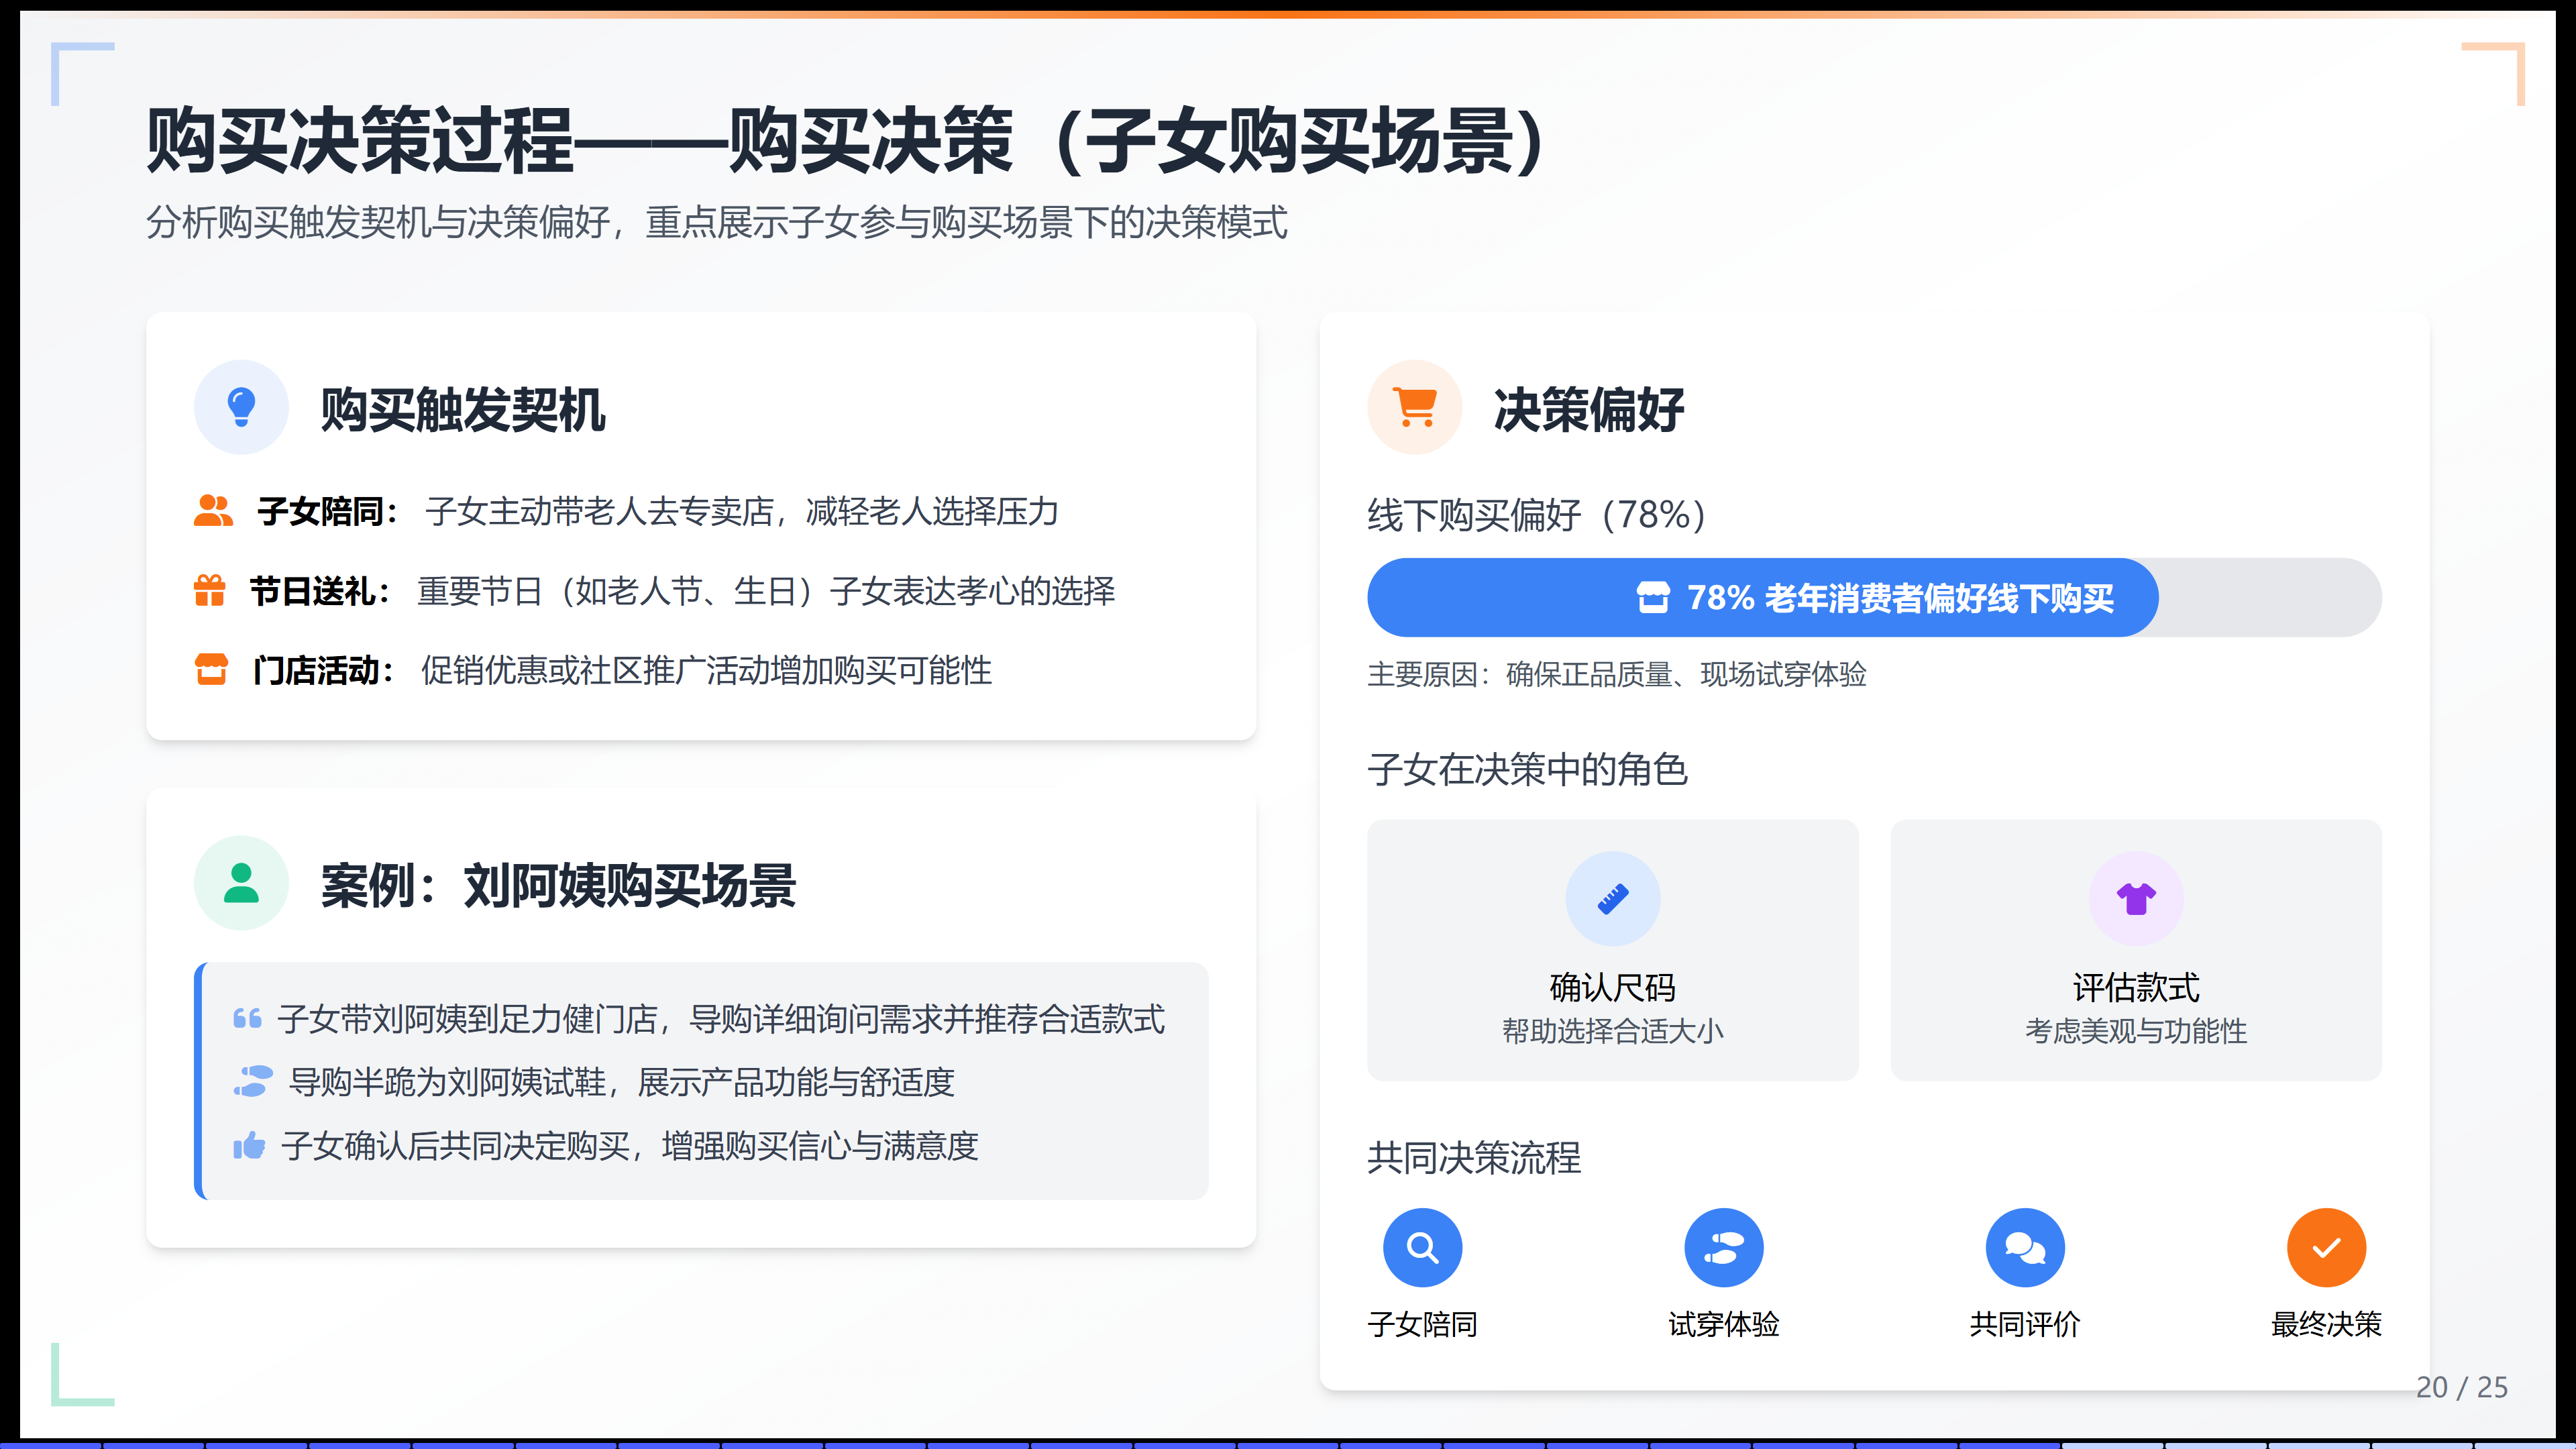
Task: Click the 确认尺码 role card
Action: pos(1612,950)
